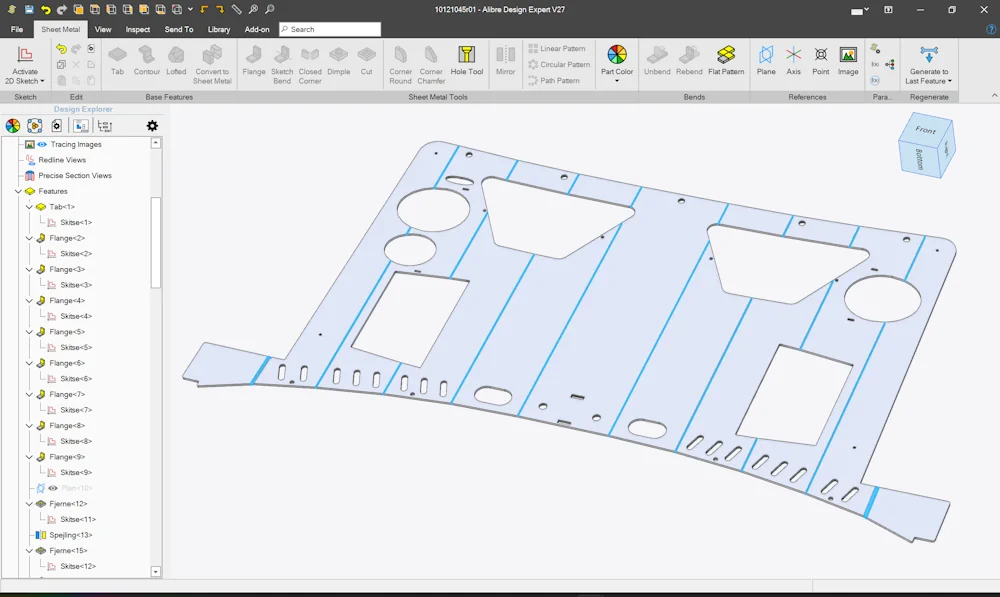Open the Library tab
Screen dimensions: 1000x597
click(x=219, y=29)
